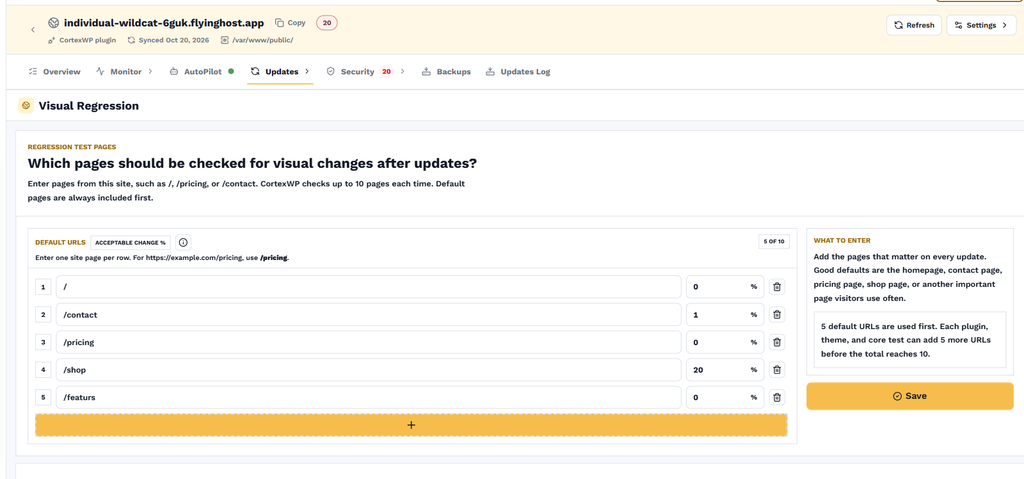Save the regression test pages
The image size is (1024, 479).
[x=910, y=396]
